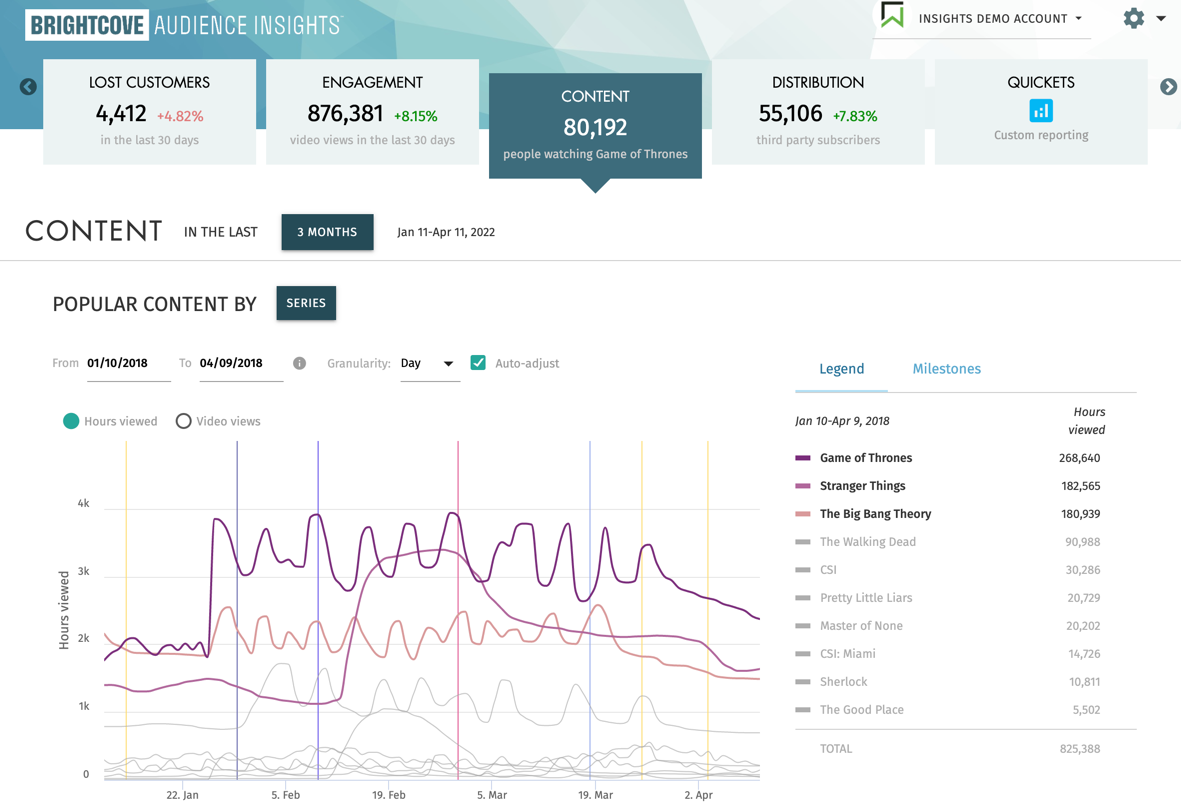This screenshot has width=1181, height=808.
Task: Open the 3 Months period selector
Action: click(x=327, y=232)
